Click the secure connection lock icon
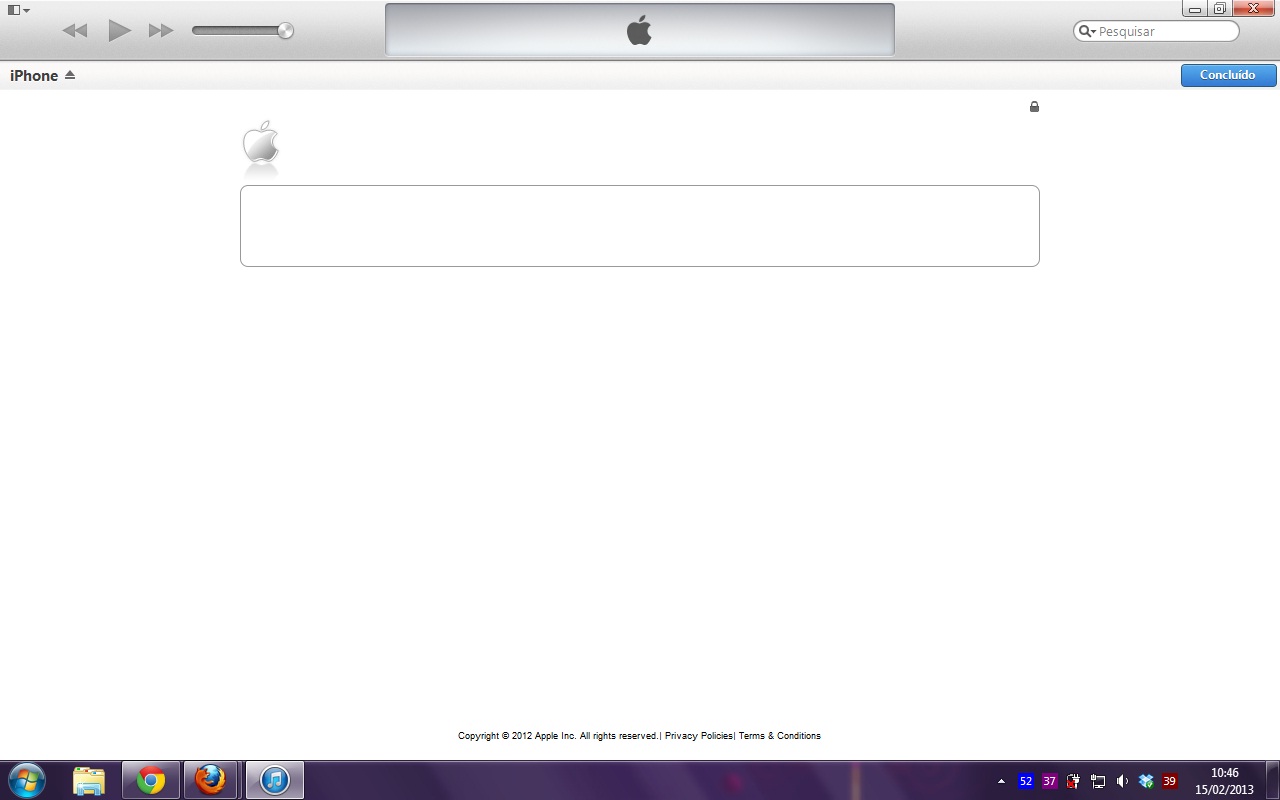This screenshot has height=800, width=1280. (1034, 106)
